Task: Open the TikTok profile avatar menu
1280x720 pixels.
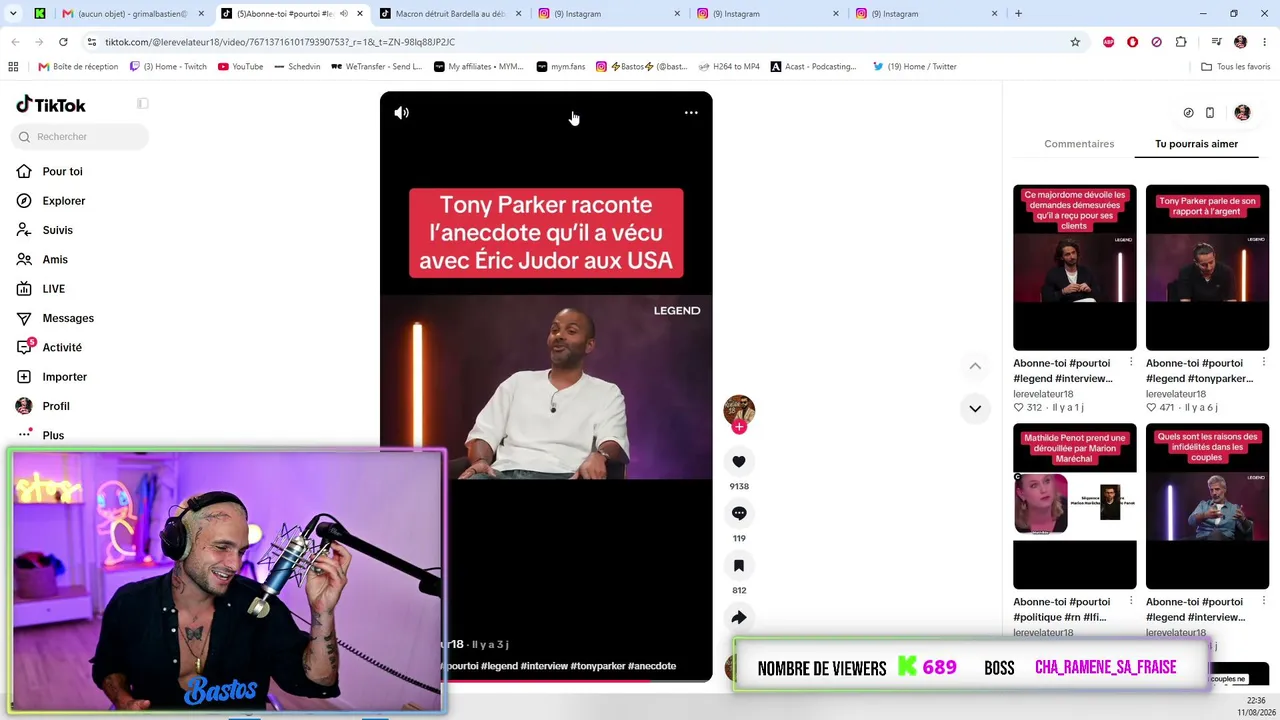Action: click(1242, 113)
